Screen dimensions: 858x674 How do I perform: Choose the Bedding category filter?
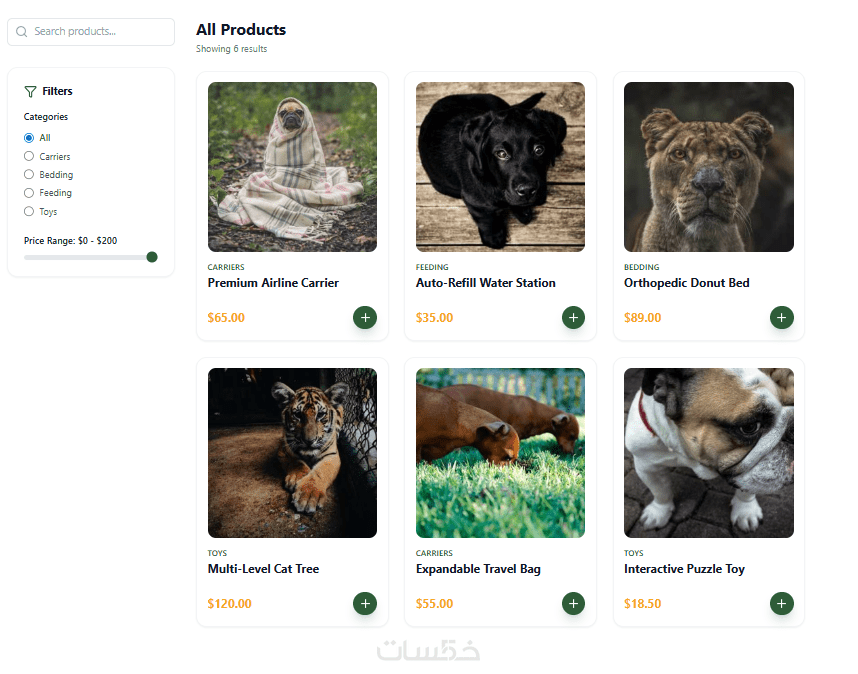pos(29,175)
